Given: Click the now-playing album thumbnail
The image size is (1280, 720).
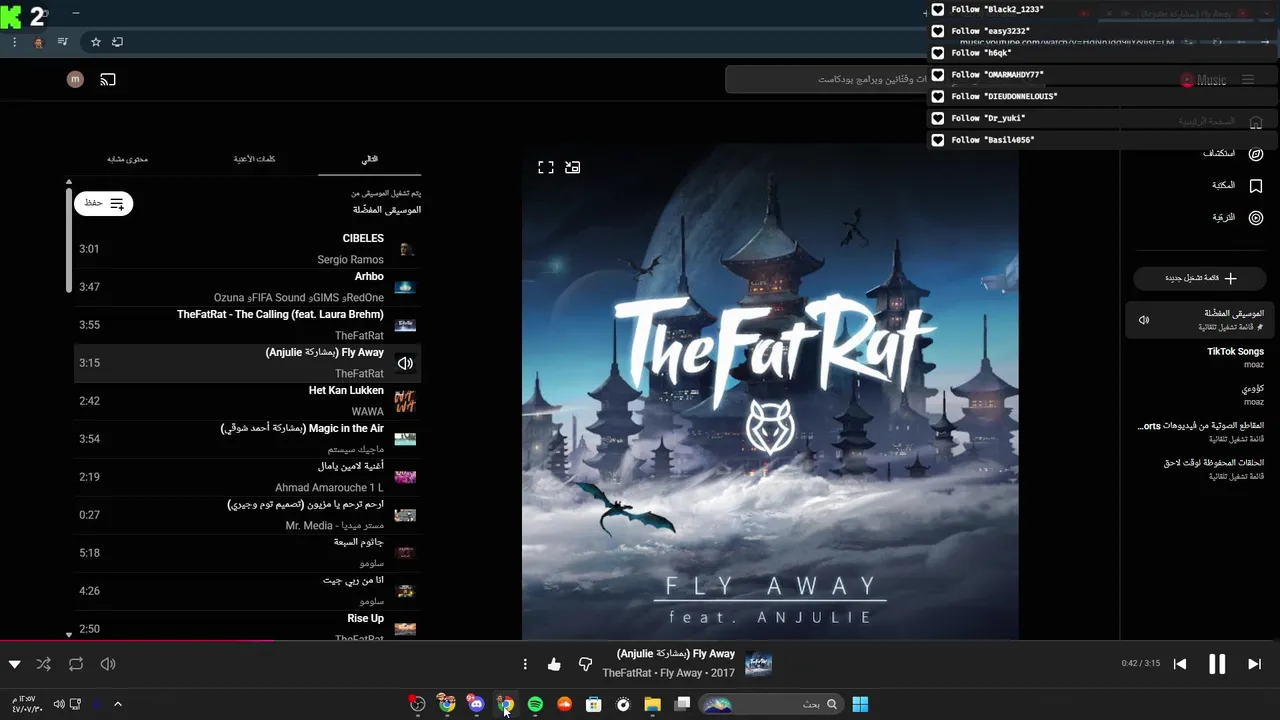Looking at the screenshot, I should 759,664.
